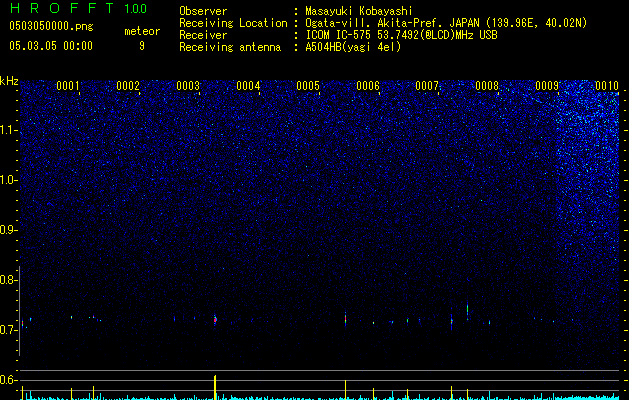Screen dimensions: 629x400
Task: Select the filename 0503050000.png
Action: (51, 26)
